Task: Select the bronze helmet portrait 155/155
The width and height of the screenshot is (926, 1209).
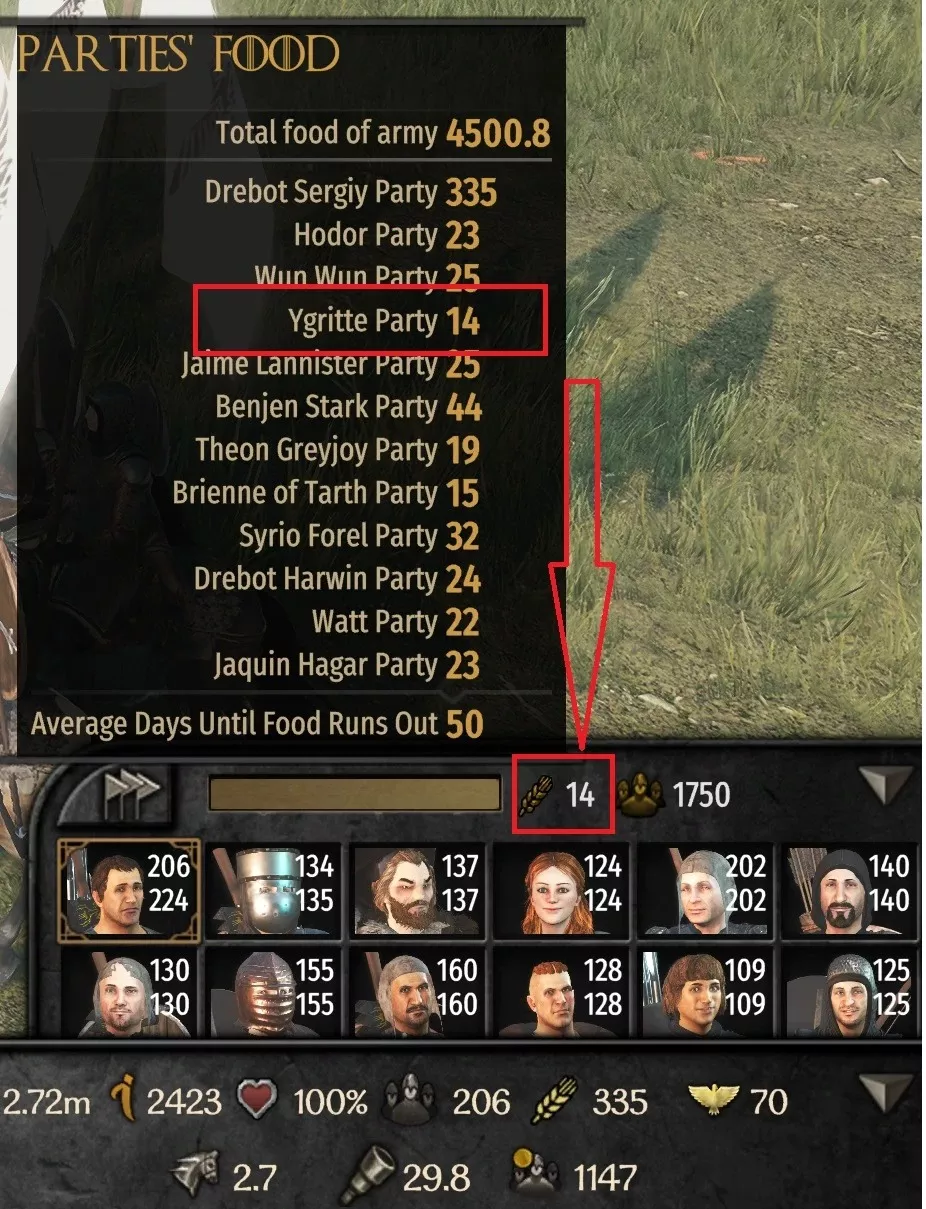Action: click(272, 992)
